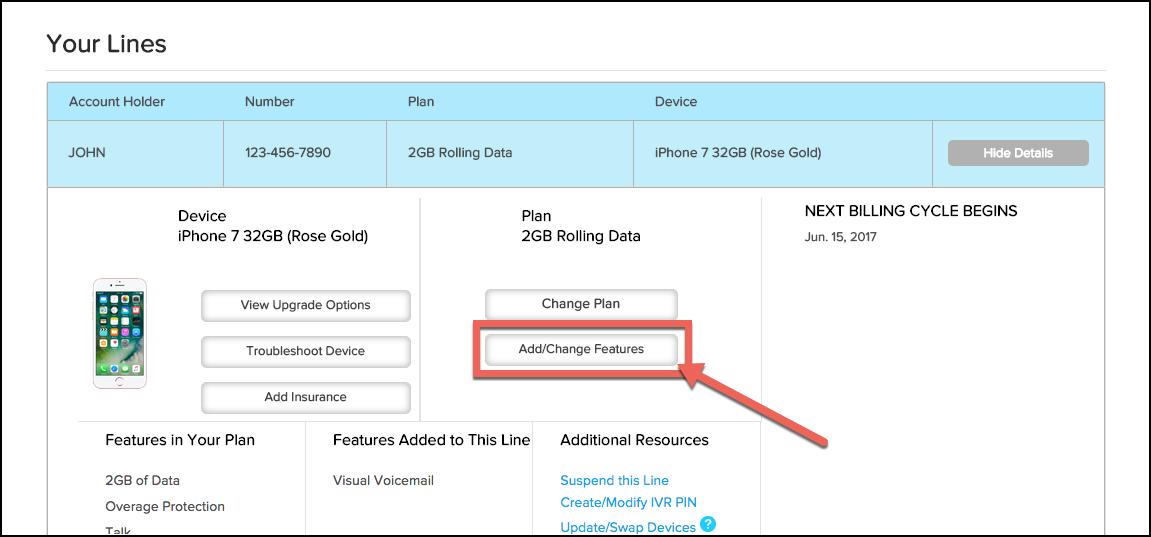This screenshot has height=537, width=1151.
Task: Follow the Suspend this Line link
Action: coord(614,480)
